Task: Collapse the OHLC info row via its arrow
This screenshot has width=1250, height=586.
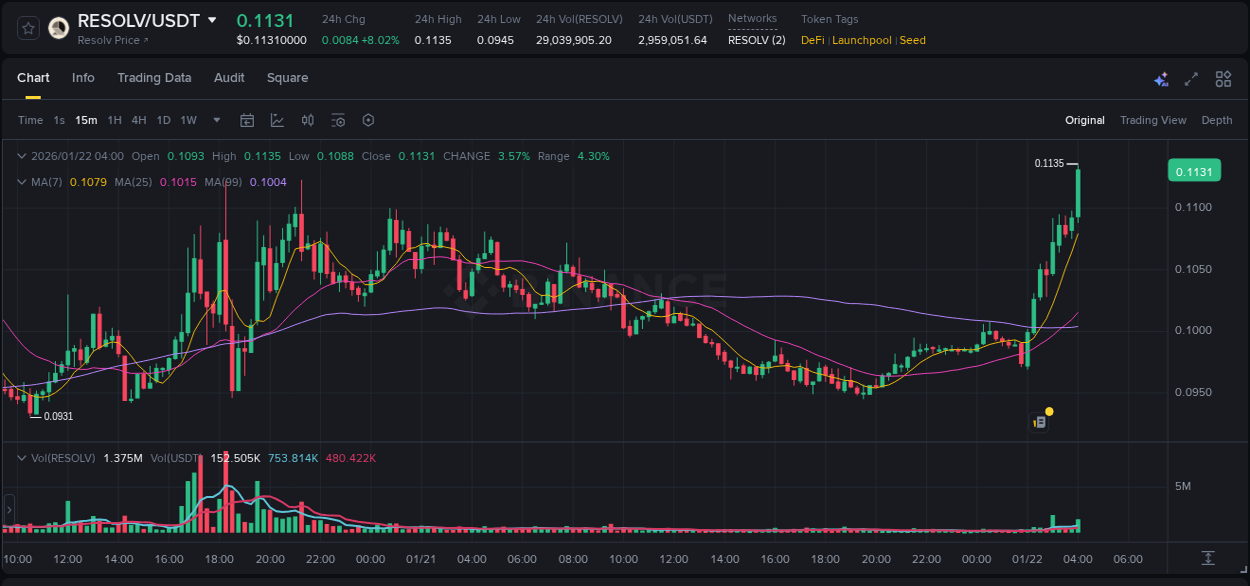Action: pyautogui.click(x=22, y=156)
